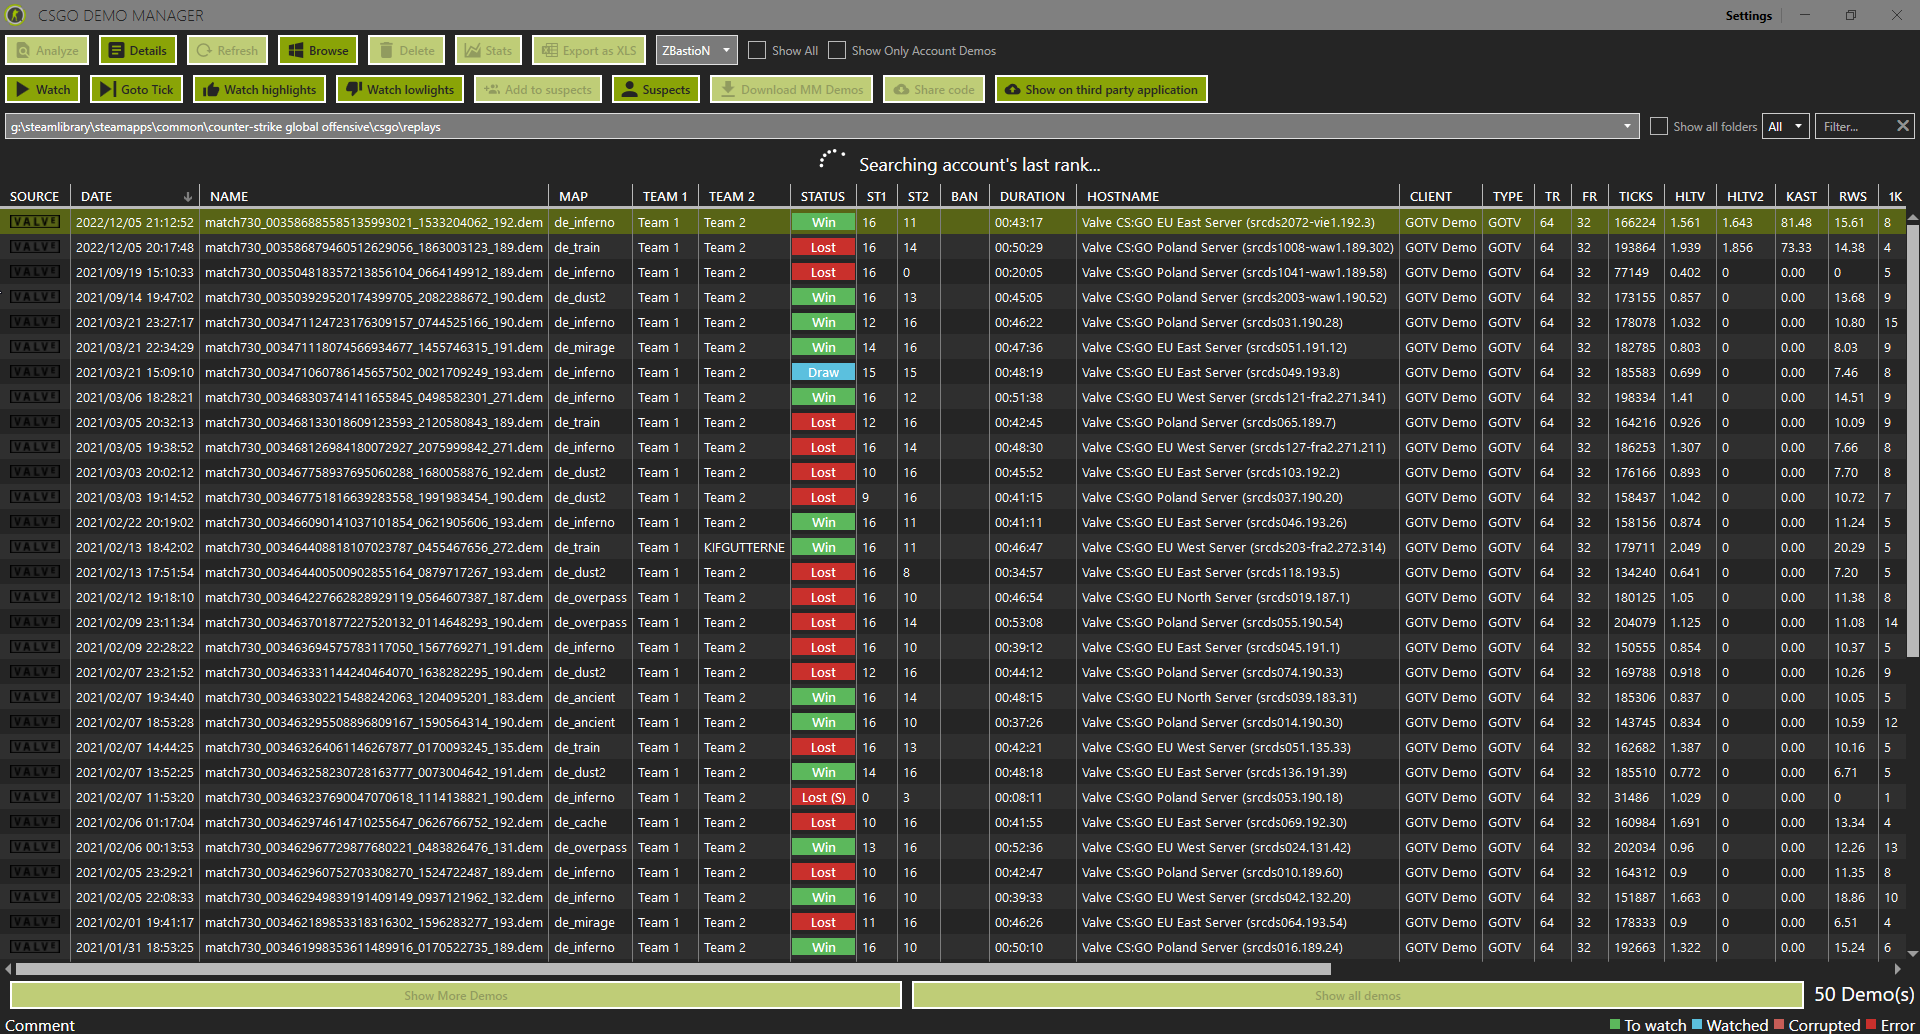Open the Watch lowlights feature
The image size is (1920, 1034).
(399, 89)
